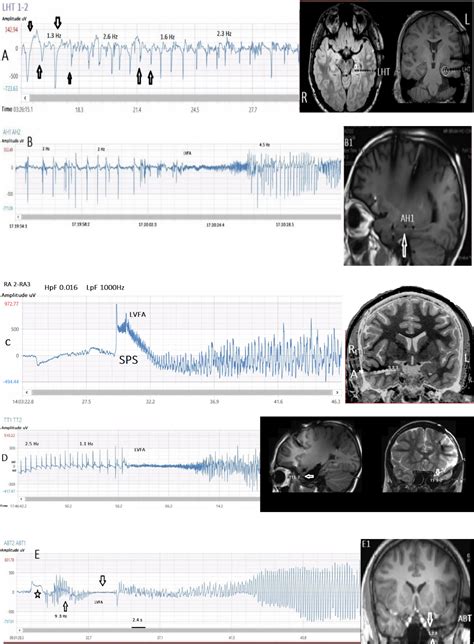Select the AH1 AH2 channel title
Image resolution: width=474 pixels, height=644 pixels.
[12, 132]
